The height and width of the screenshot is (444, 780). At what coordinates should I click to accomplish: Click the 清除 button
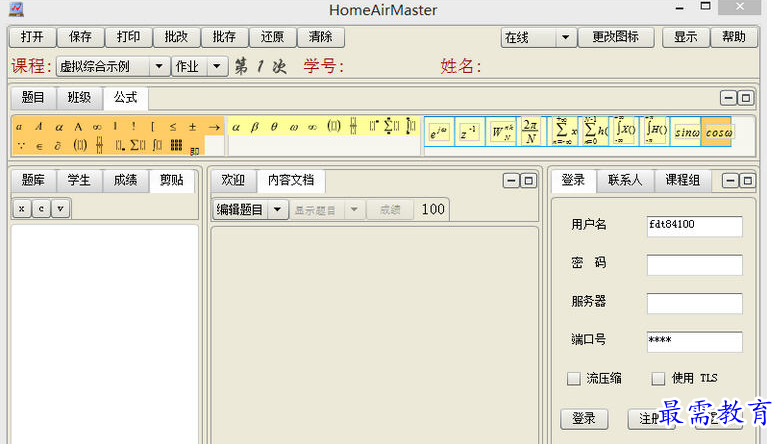320,37
